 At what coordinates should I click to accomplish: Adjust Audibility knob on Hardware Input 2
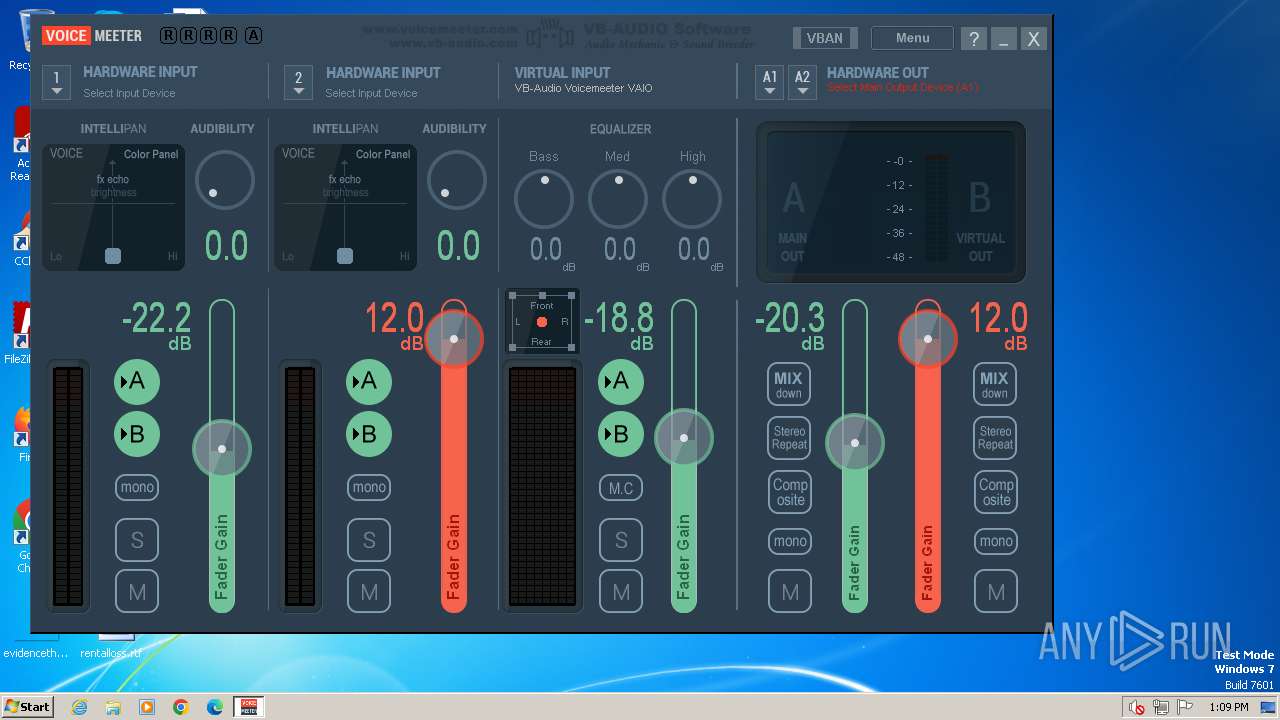coord(456,180)
